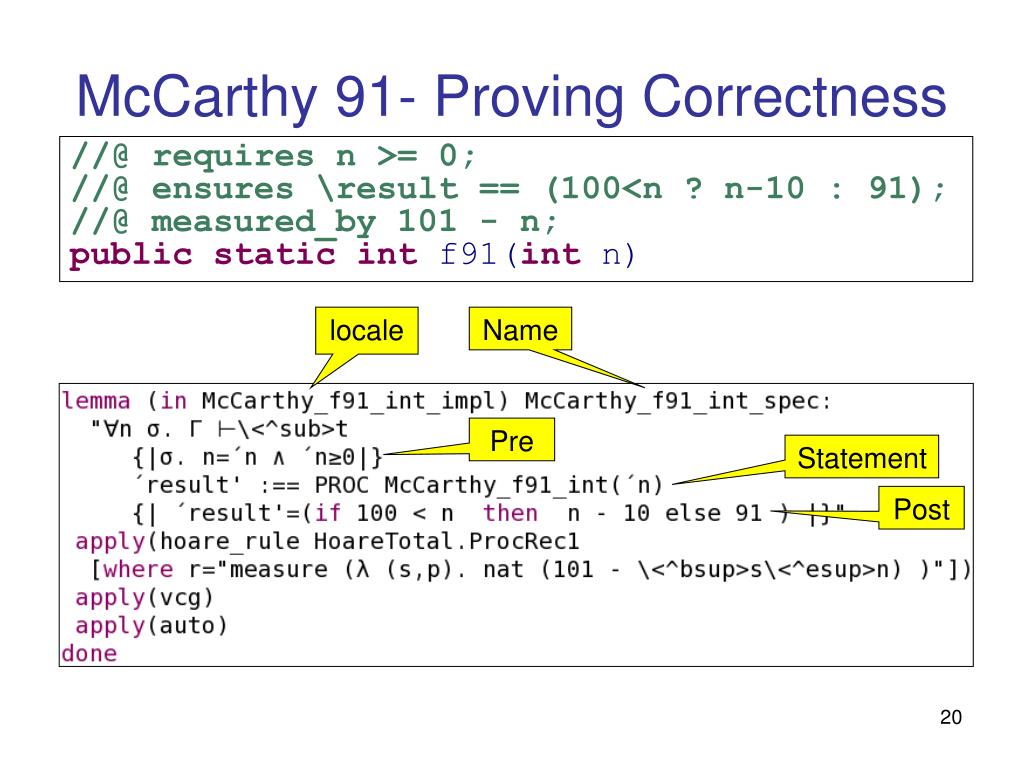Click 'public static int f91(int n)' signature
The height and width of the screenshot is (768, 1024).
(x=352, y=255)
